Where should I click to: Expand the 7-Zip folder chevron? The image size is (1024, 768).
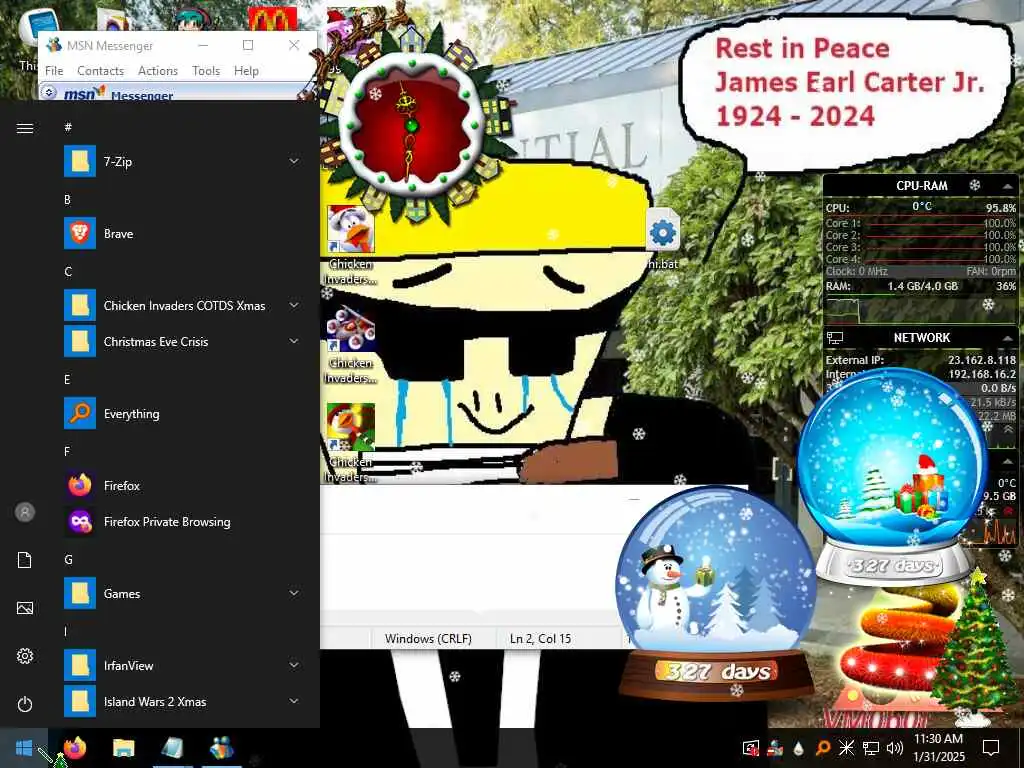(x=294, y=161)
